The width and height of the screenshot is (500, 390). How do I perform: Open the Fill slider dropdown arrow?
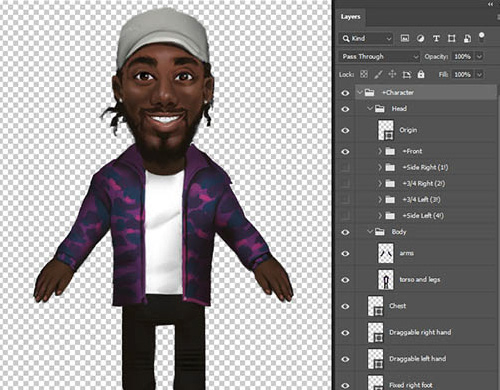(479, 74)
